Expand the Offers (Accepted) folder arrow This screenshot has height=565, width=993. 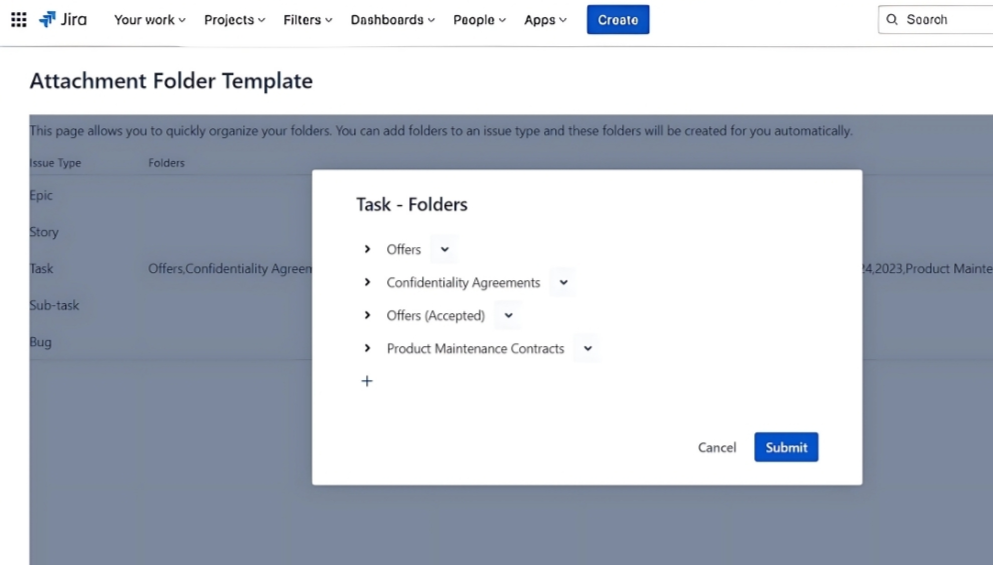tap(368, 315)
